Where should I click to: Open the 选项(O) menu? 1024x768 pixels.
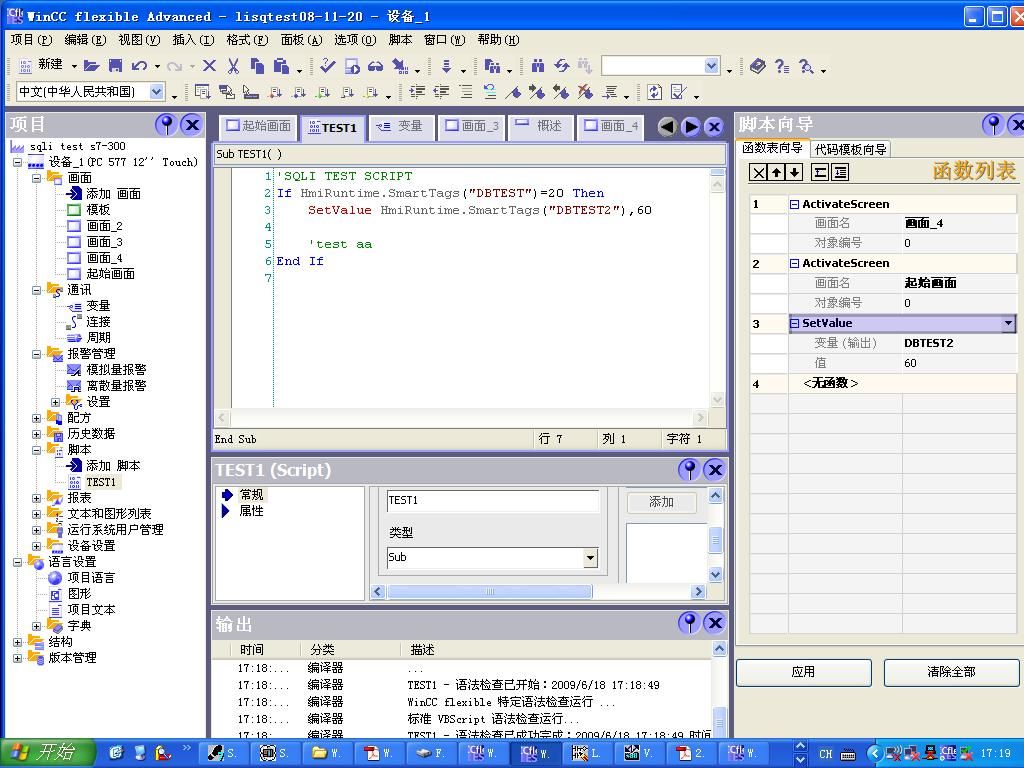[x=355, y=40]
